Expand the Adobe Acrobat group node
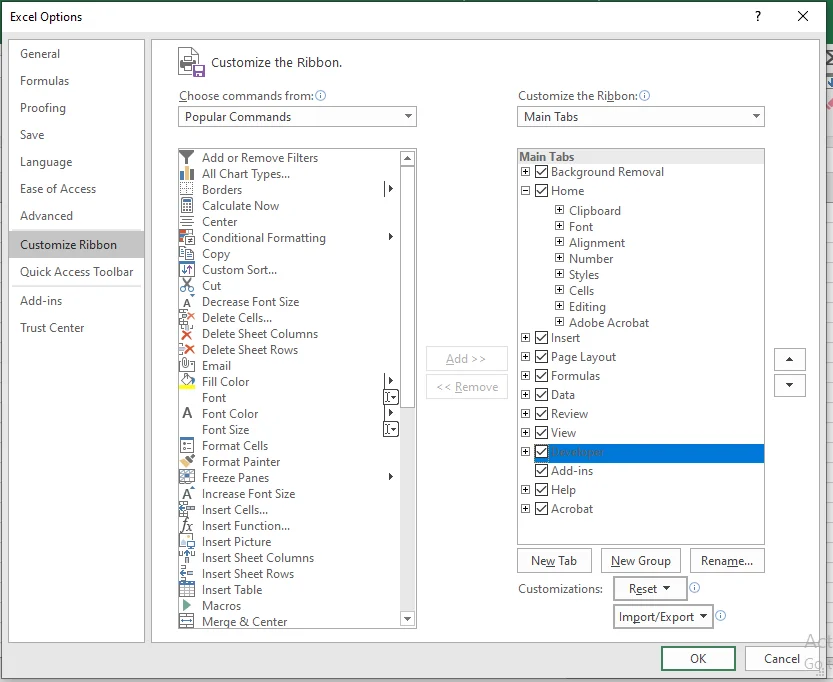This screenshot has width=833, height=682. tap(559, 321)
